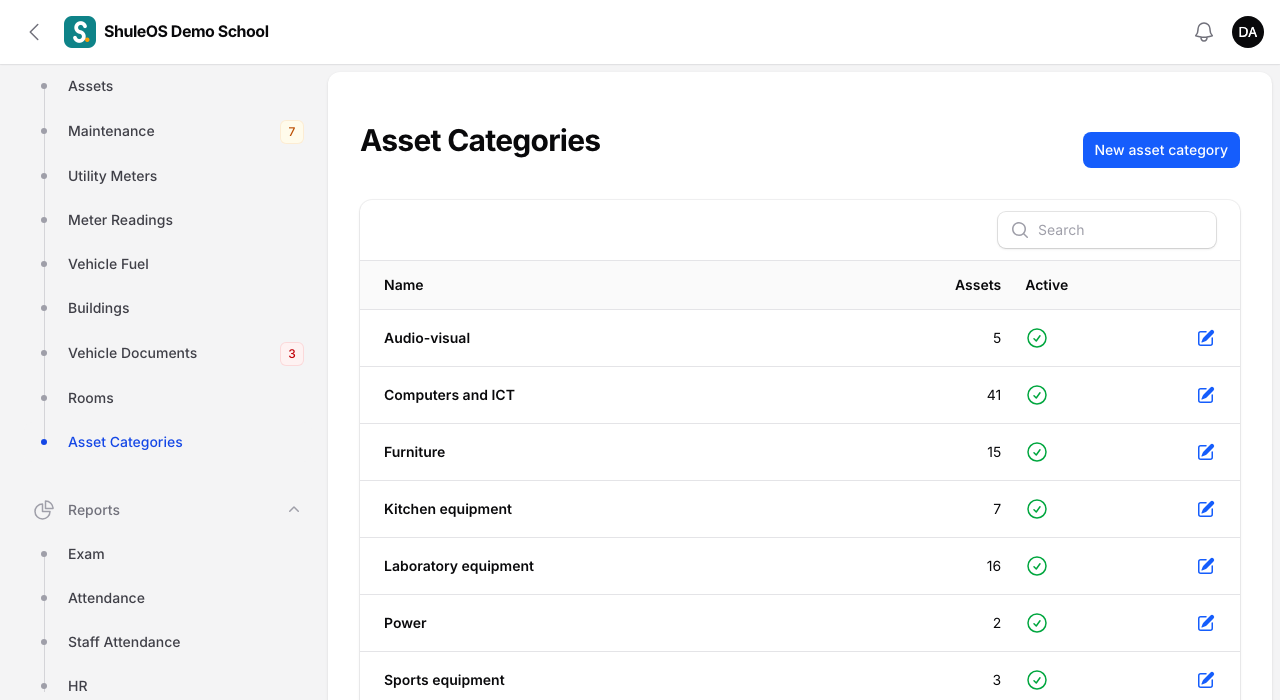Open the DA user avatar menu
The width and height of the screenshot is (1280, 700).
pos(1248,32)
